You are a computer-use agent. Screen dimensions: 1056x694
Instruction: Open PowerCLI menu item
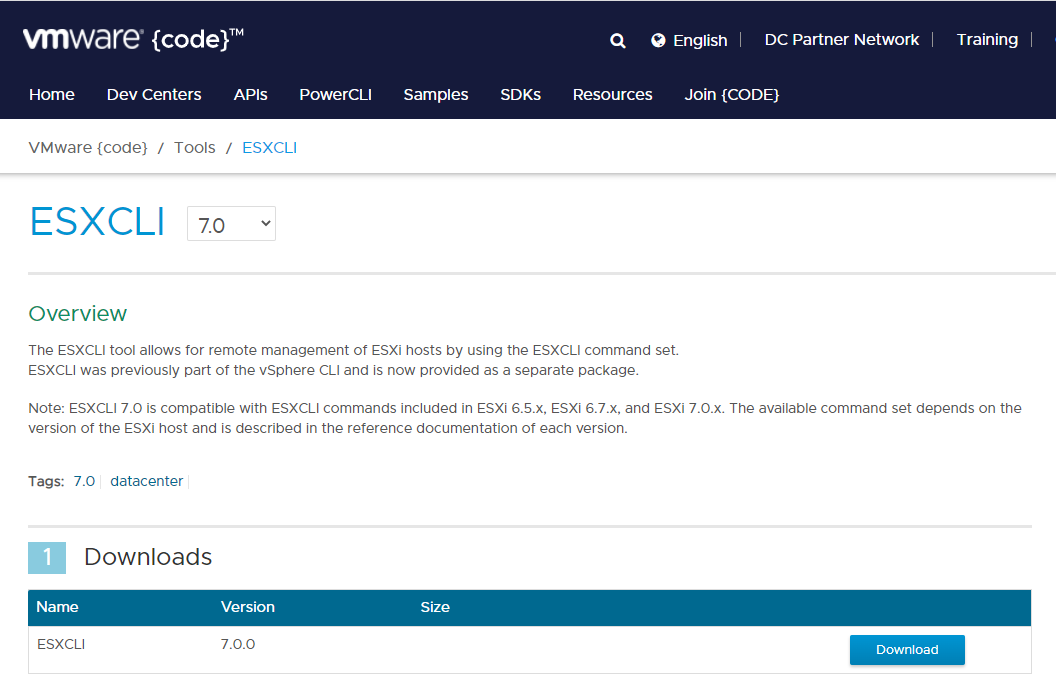point(335,94)
